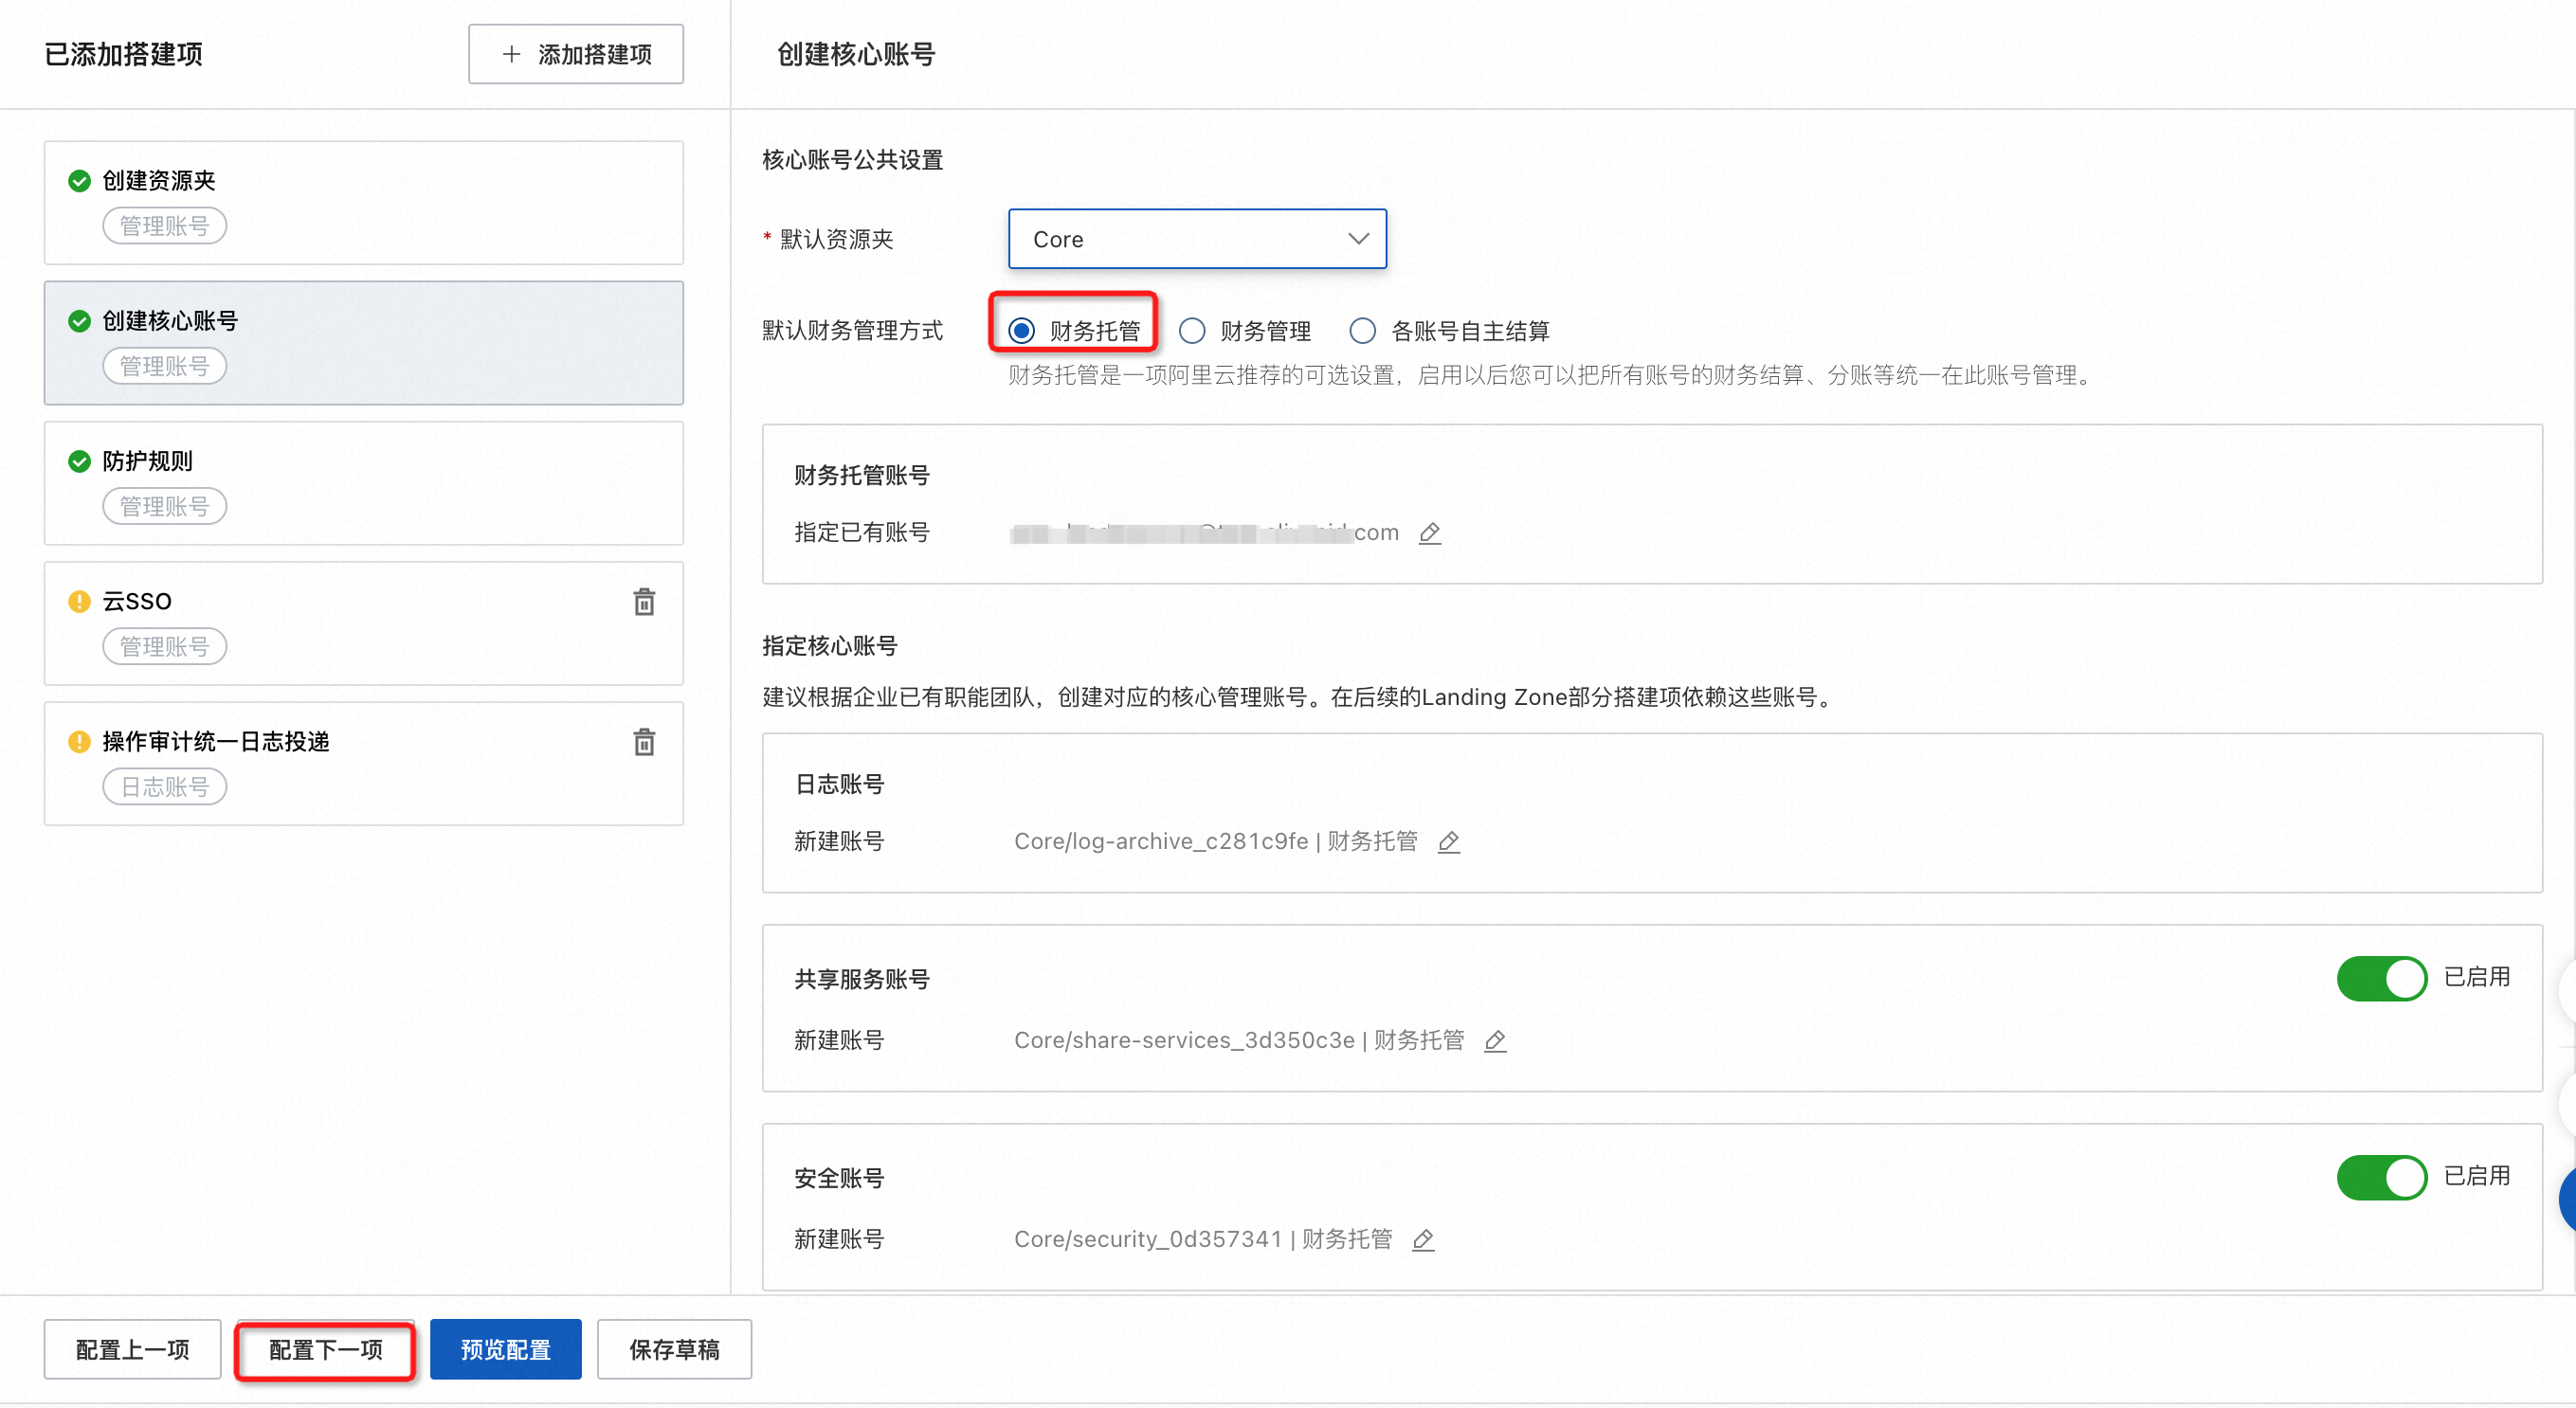Open the 默认资源夹 Core dropdown
This screenshot has height=1408, width=2576.
[1196, 239]
